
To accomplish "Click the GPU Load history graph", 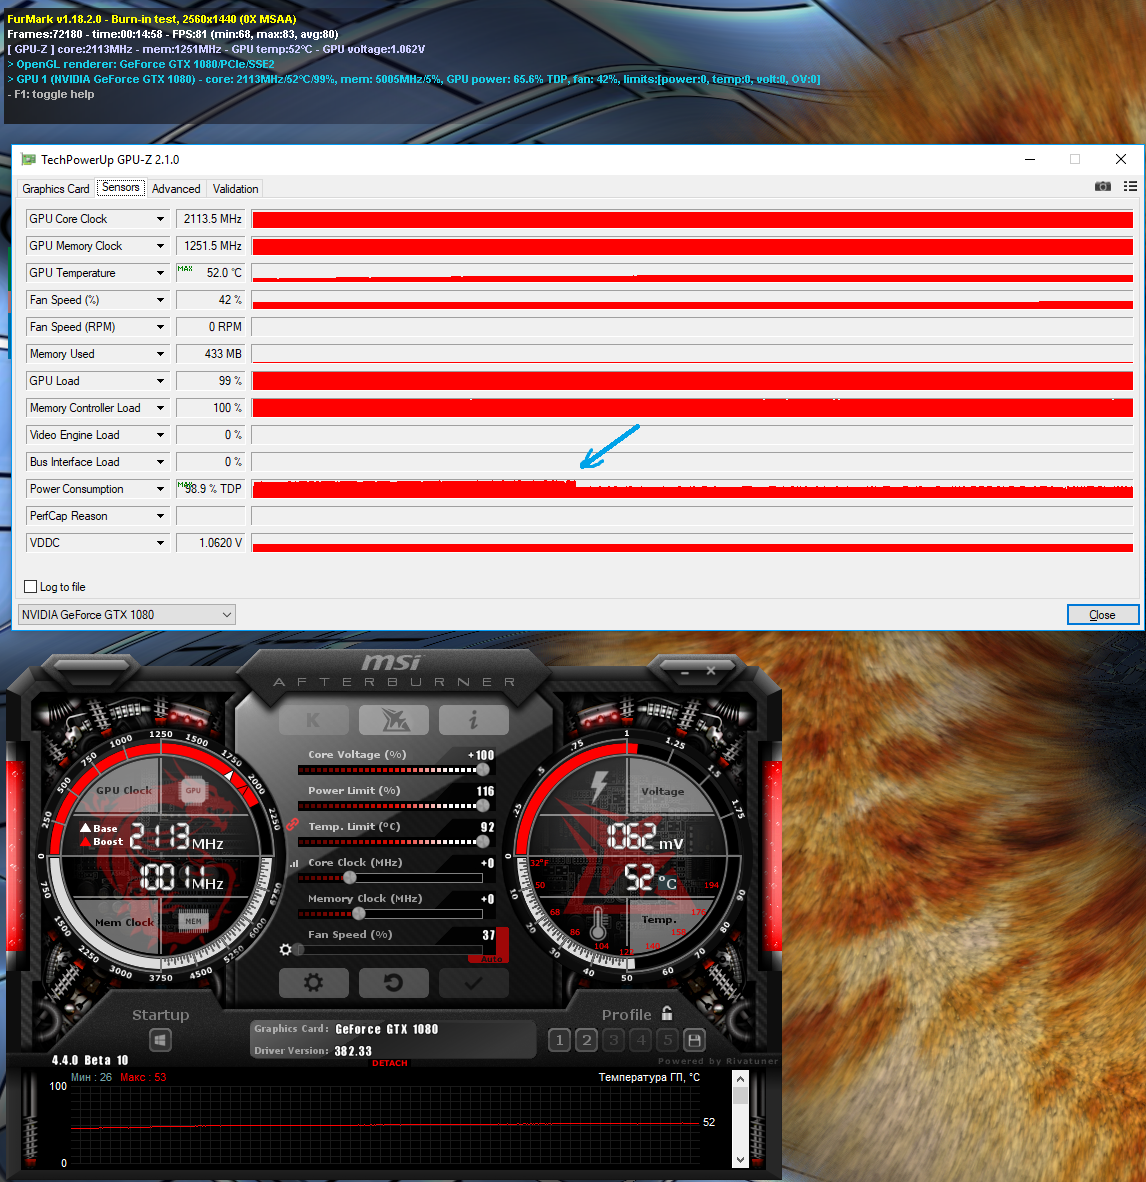I will click(x=692, y=381).
